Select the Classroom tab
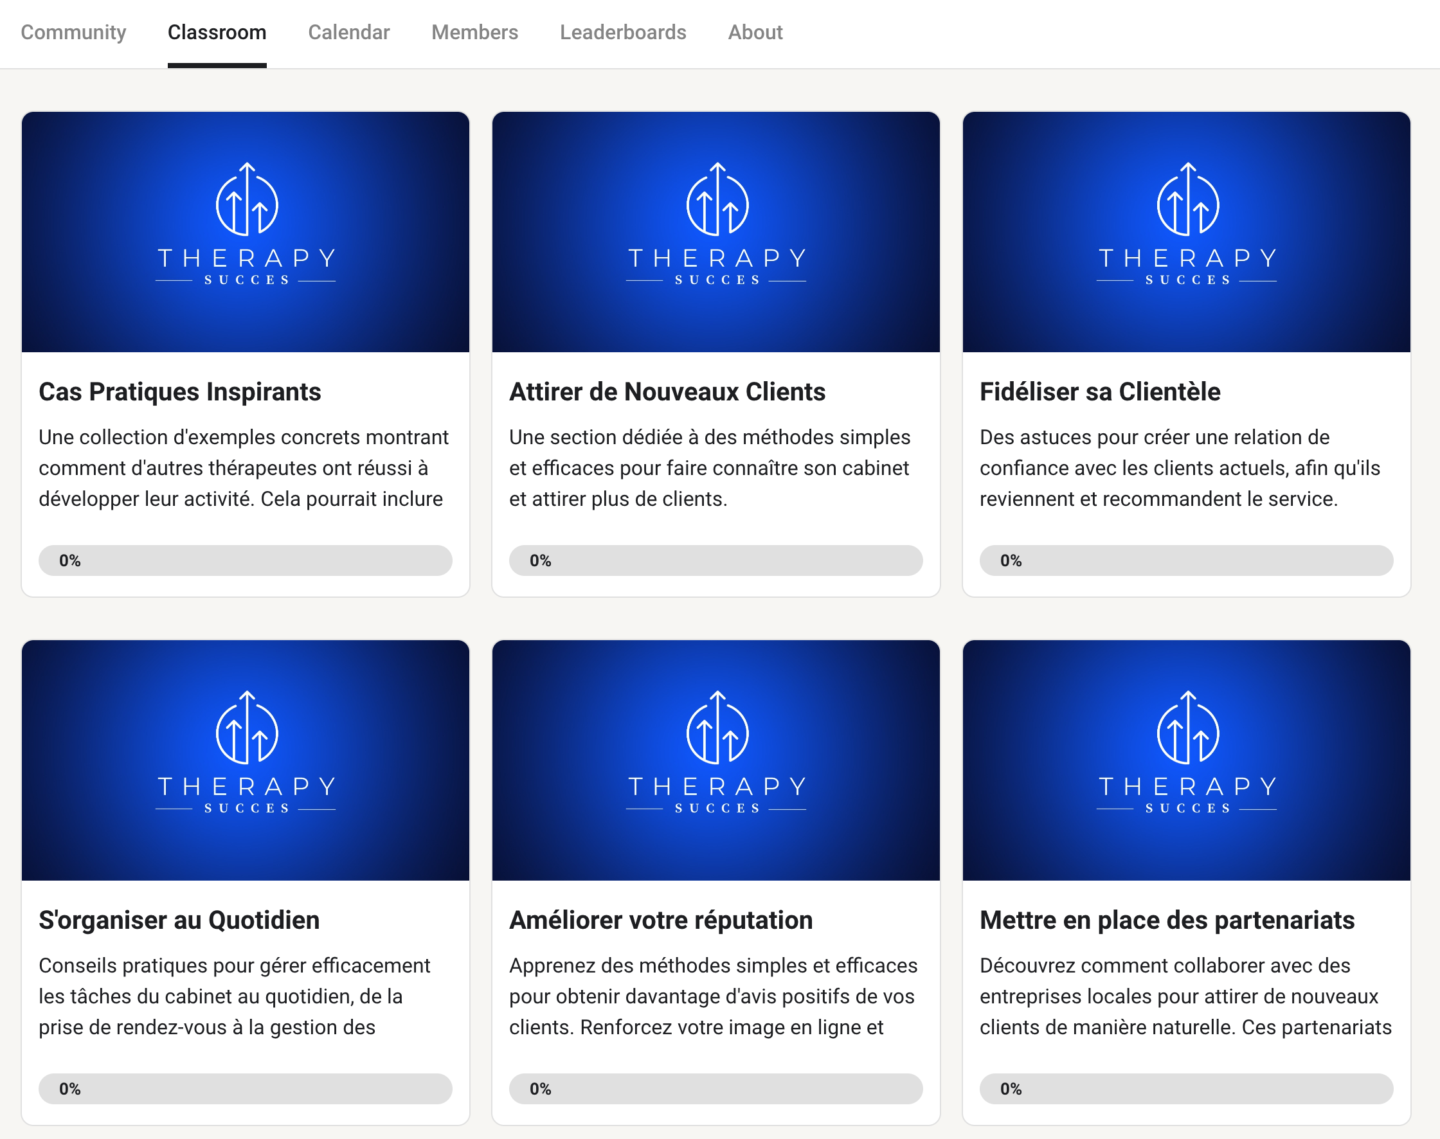Viewport: 1440px width, 1139px height. (217, 32)
